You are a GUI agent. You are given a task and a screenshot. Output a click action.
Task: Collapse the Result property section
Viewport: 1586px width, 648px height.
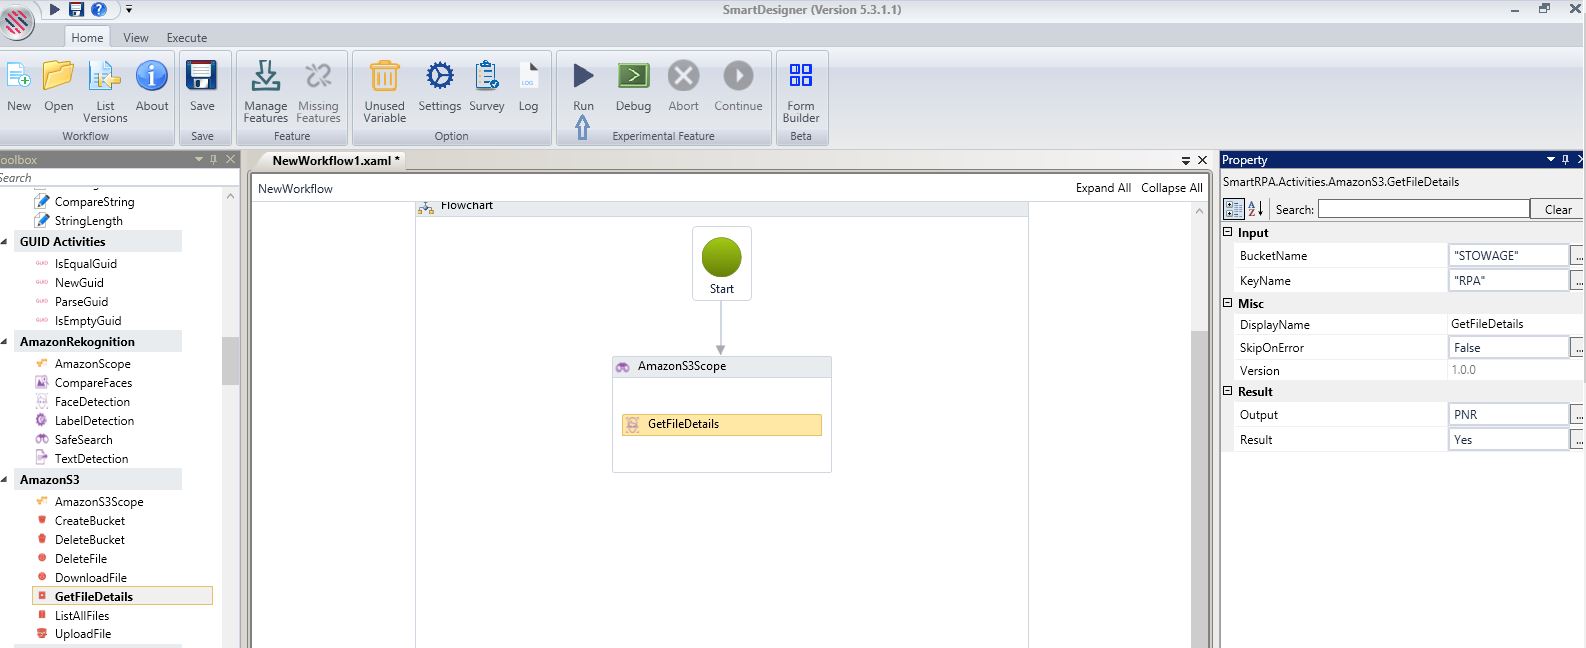tap(1228, 391)
